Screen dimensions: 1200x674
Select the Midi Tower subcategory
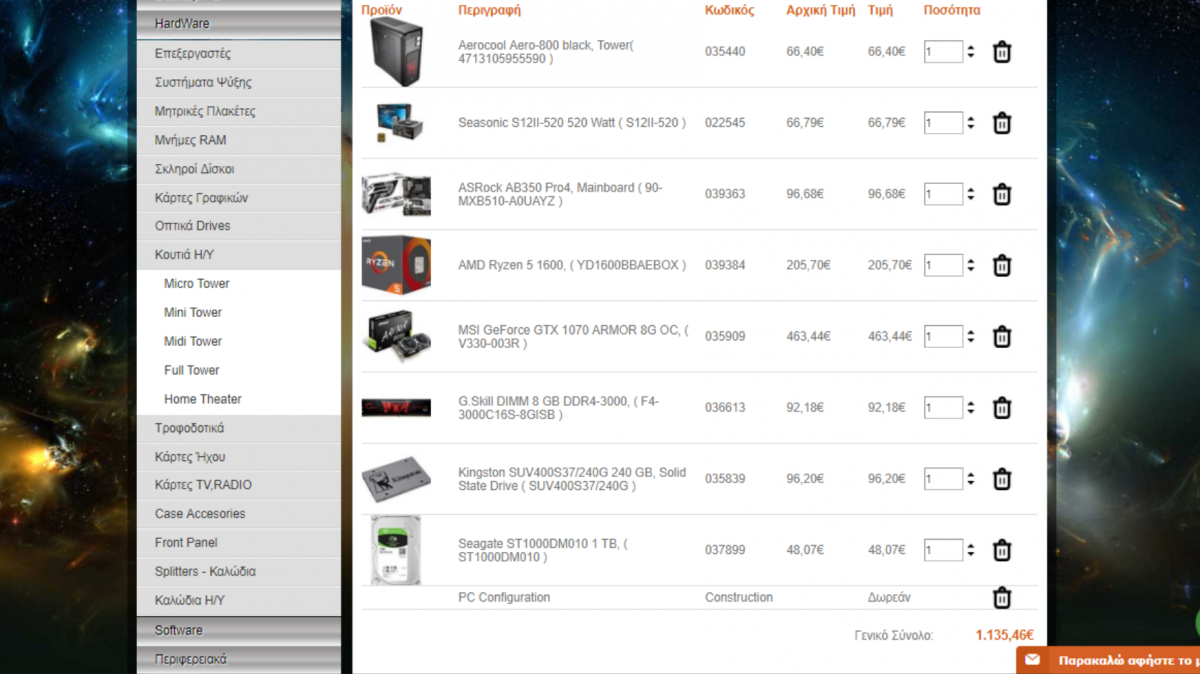pyautogui.click(x=193, y=341)
